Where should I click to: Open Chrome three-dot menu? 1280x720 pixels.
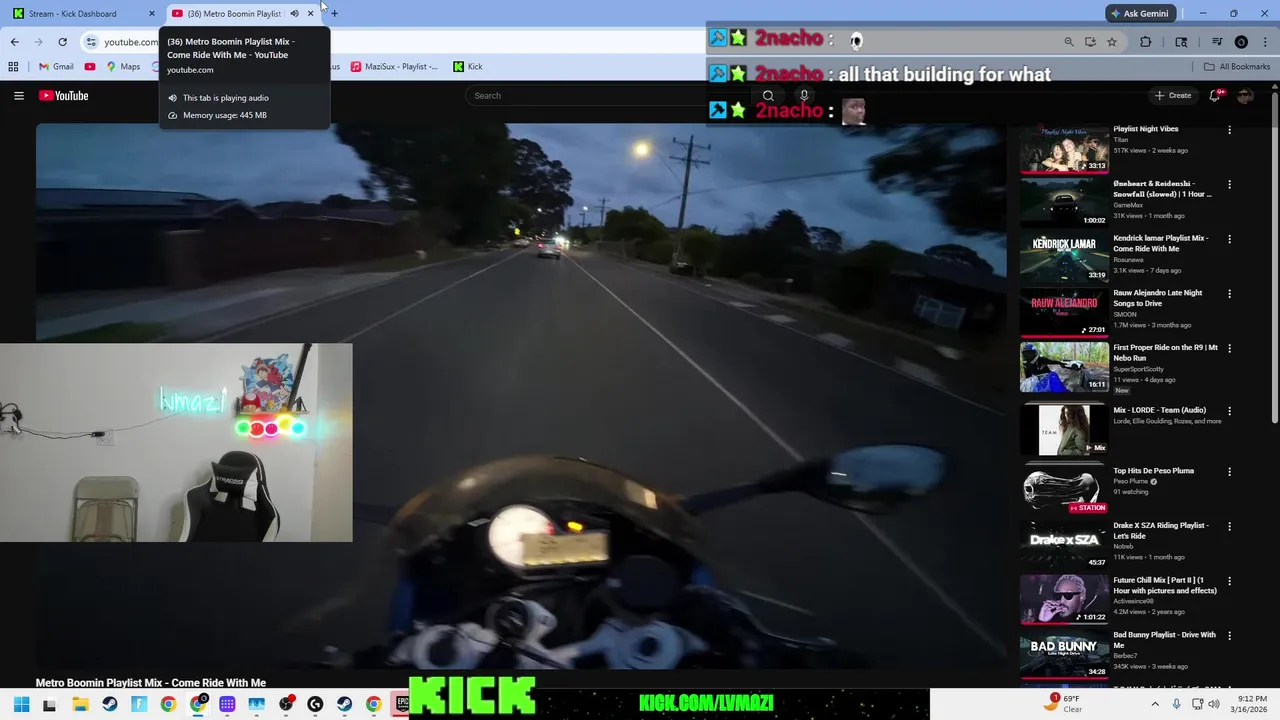coord(1264,42)
